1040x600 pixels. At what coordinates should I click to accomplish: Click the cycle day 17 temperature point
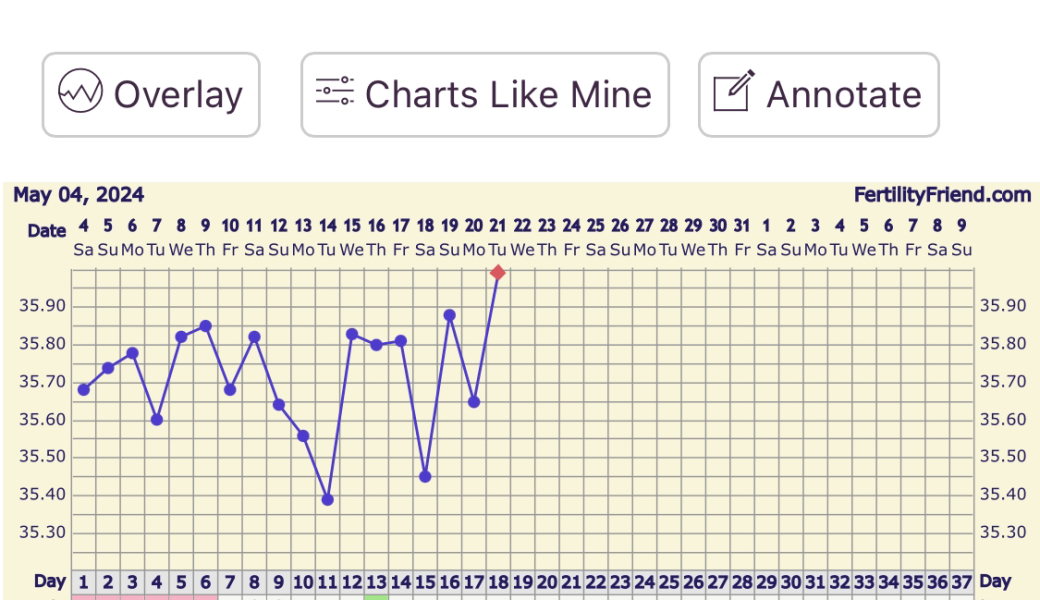click(474, 402)
